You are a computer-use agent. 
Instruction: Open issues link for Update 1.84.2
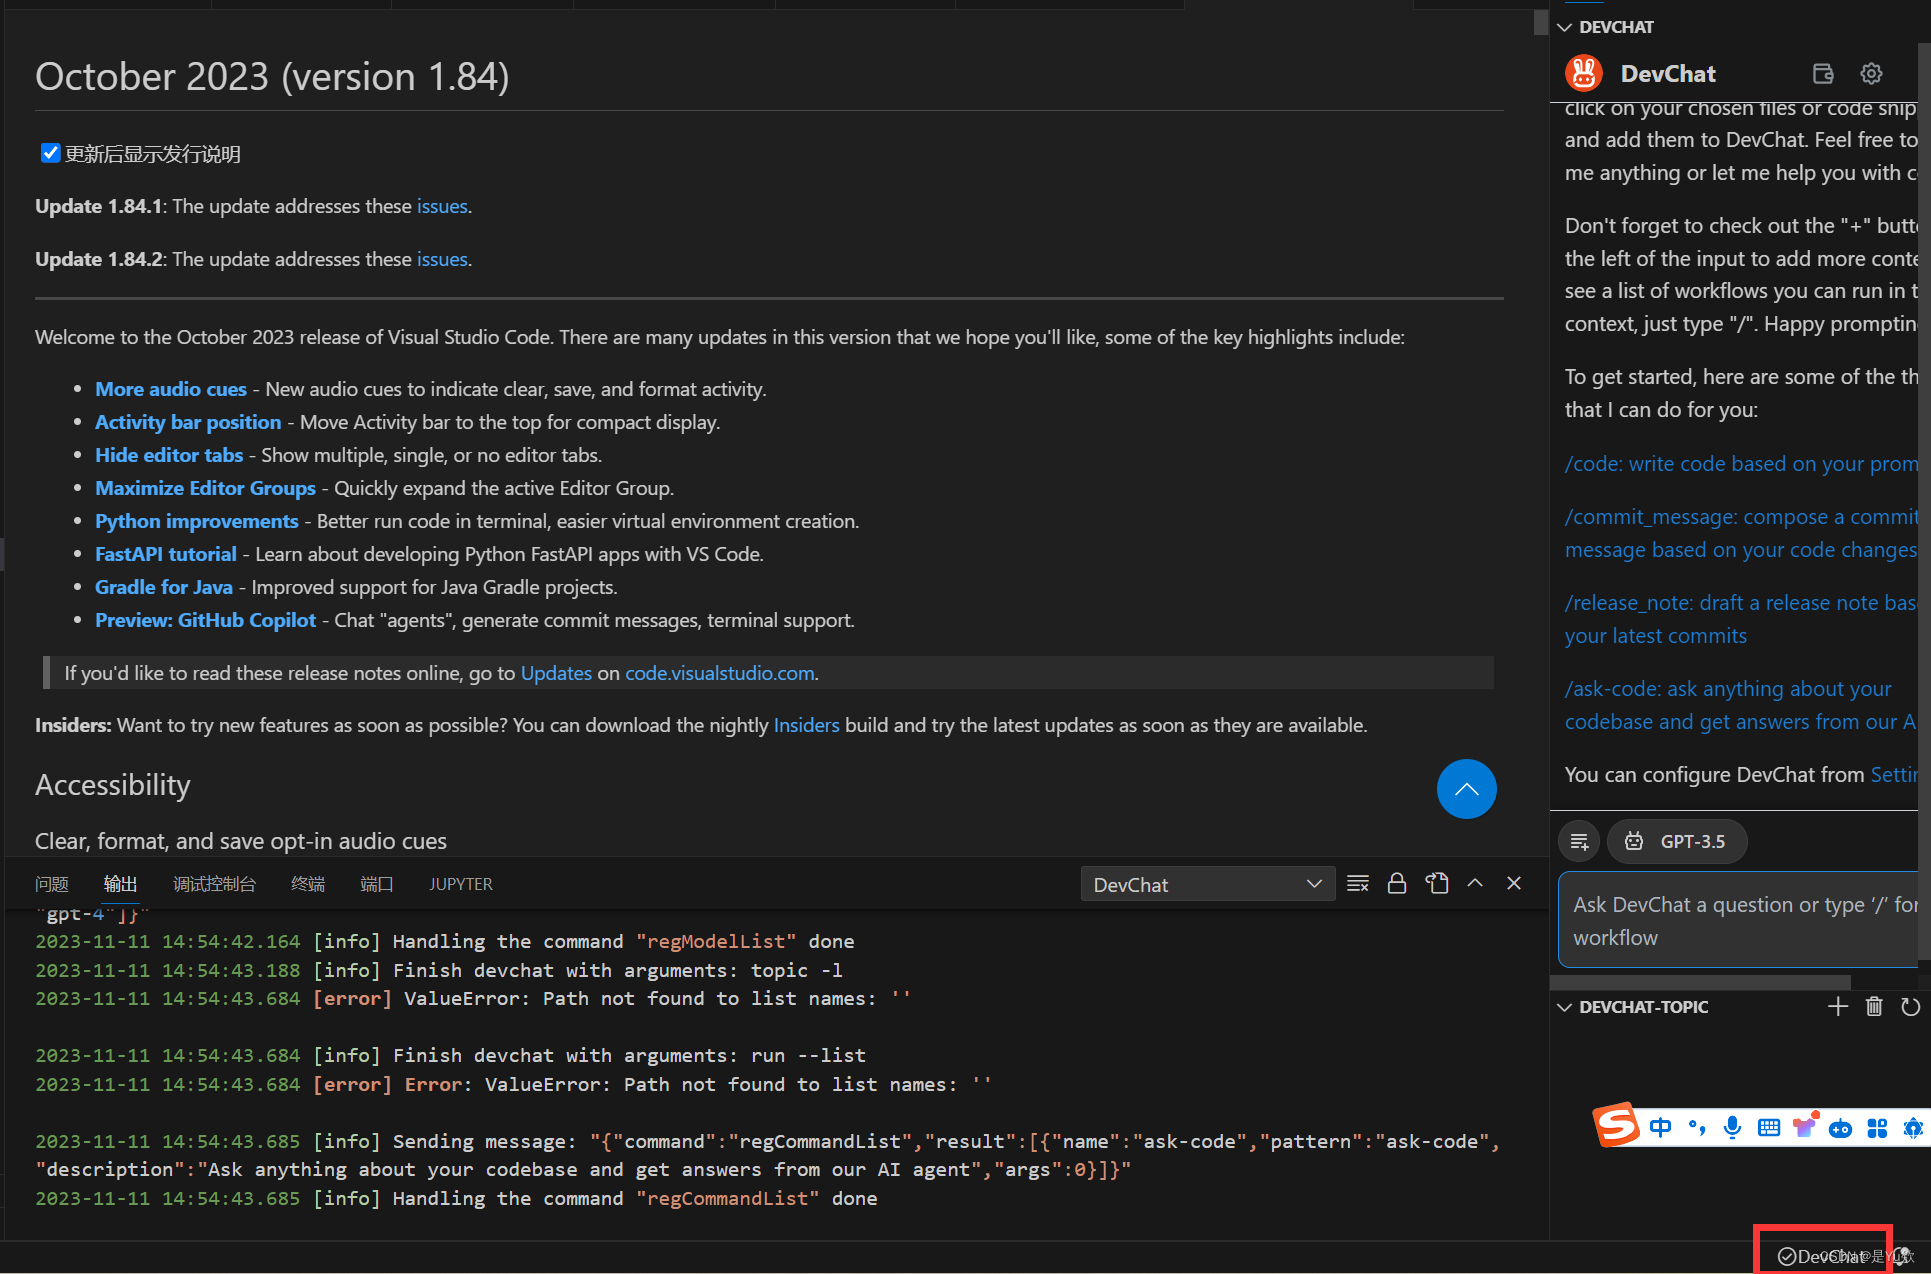click(442, 259)
